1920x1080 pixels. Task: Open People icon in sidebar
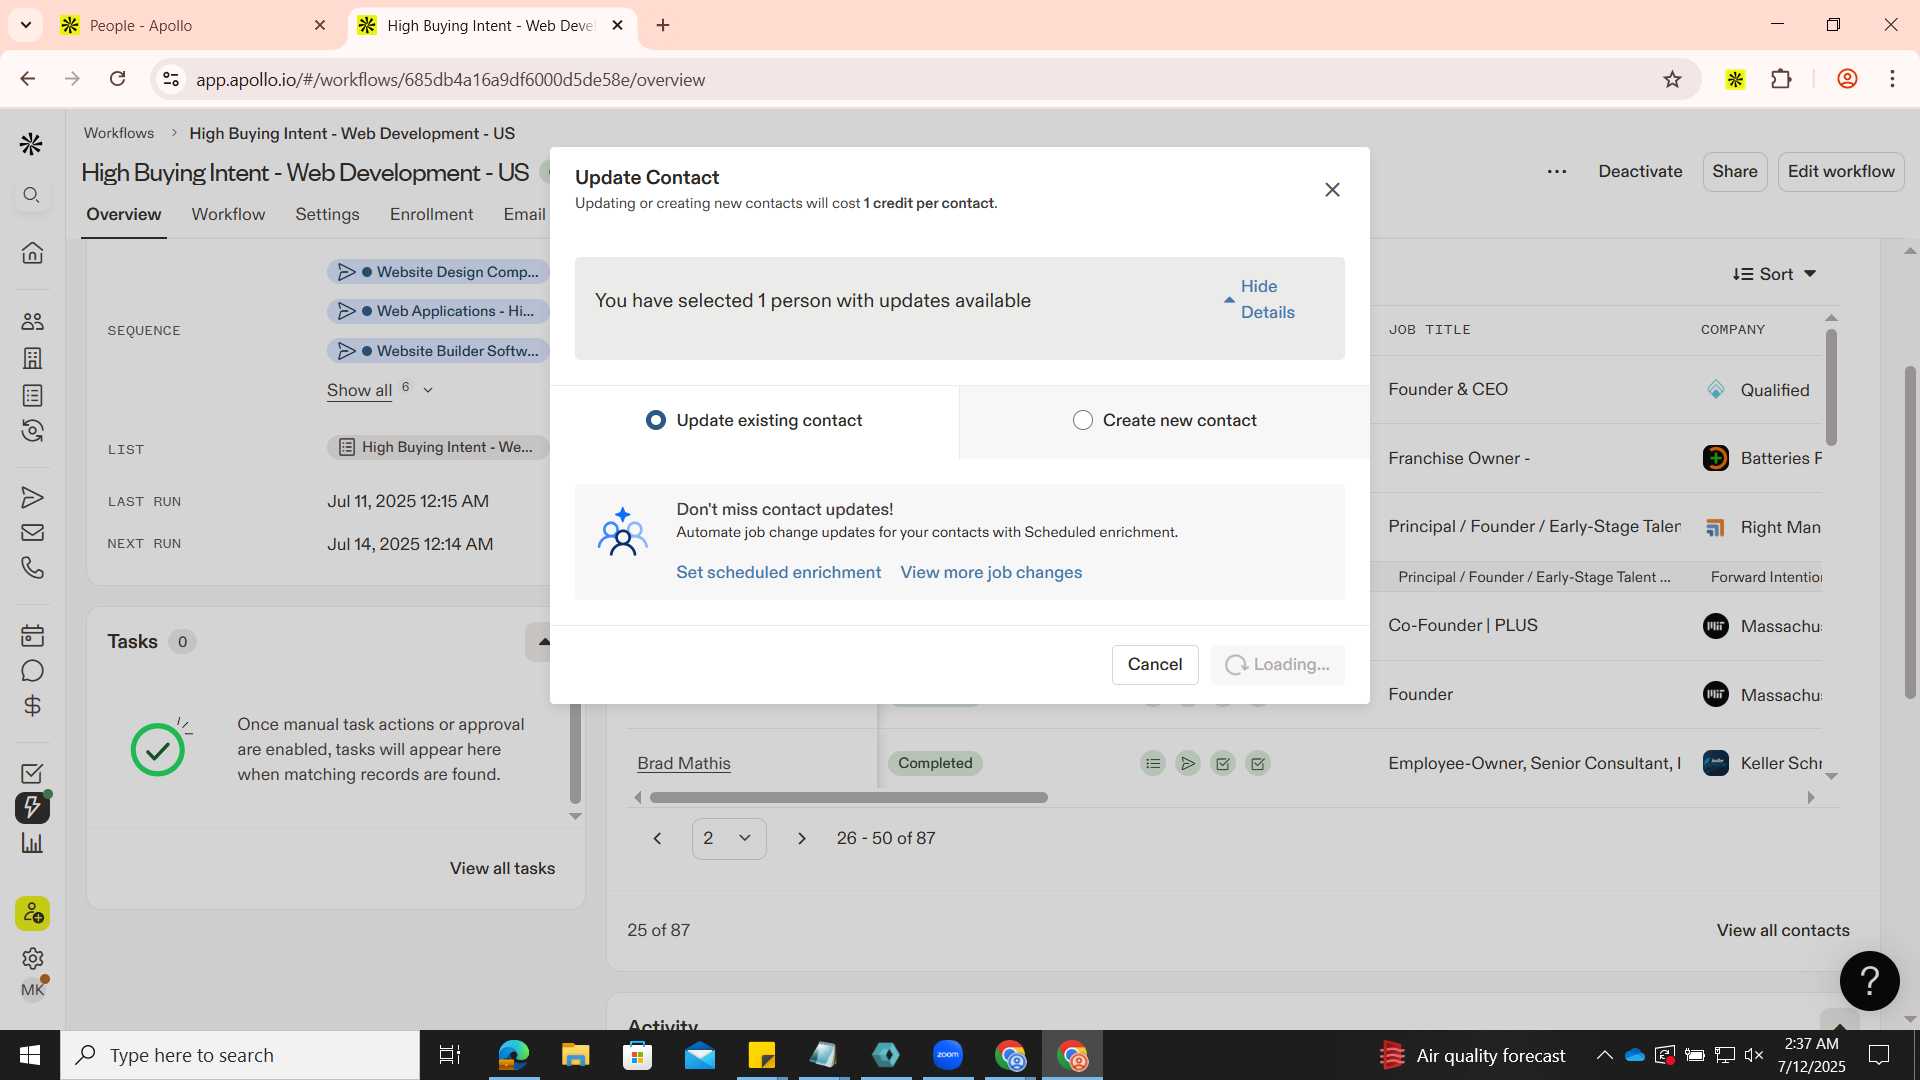32,321
